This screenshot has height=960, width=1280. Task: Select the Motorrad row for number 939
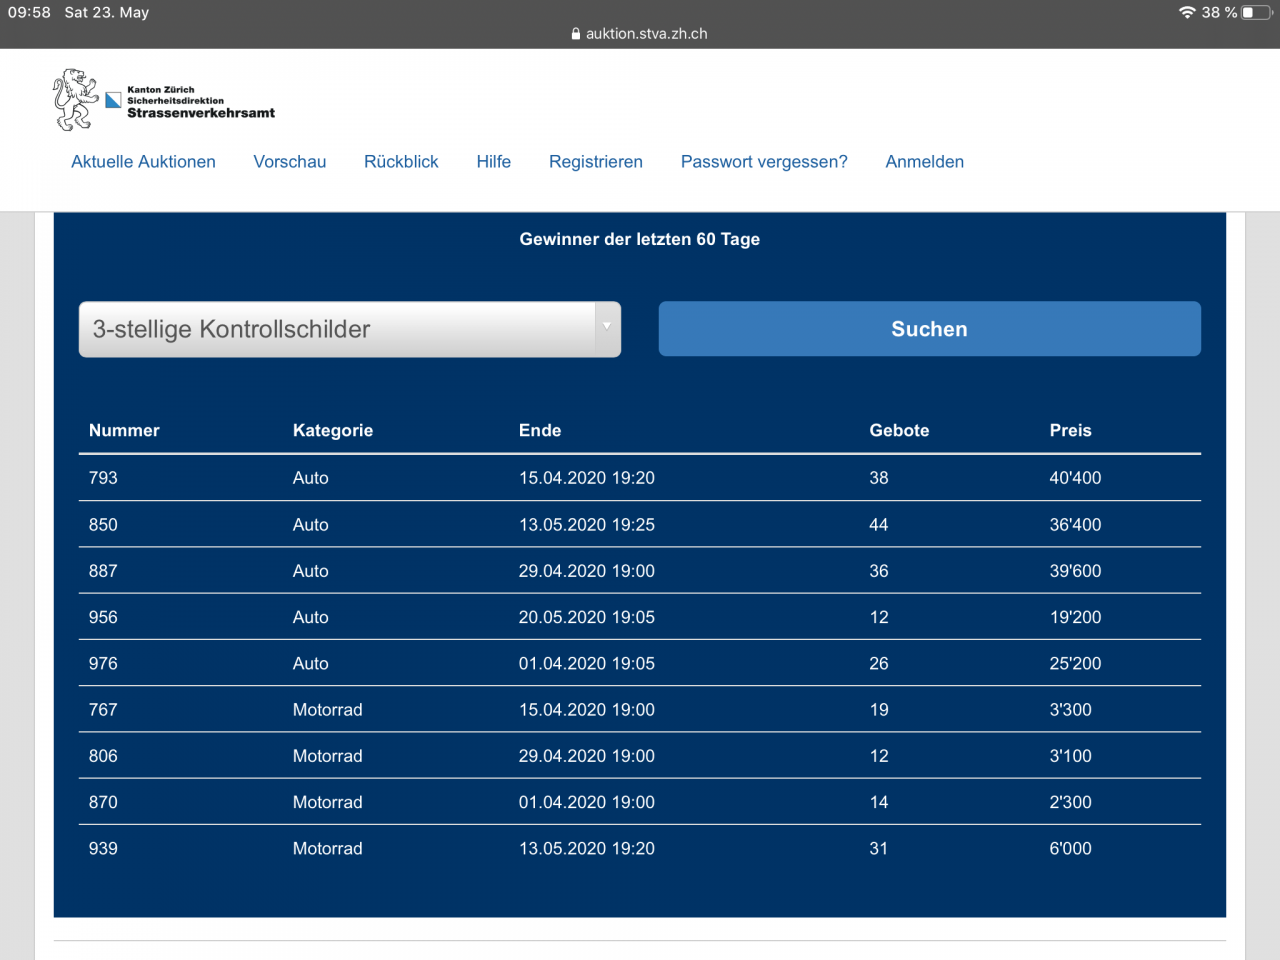(639, 849)
